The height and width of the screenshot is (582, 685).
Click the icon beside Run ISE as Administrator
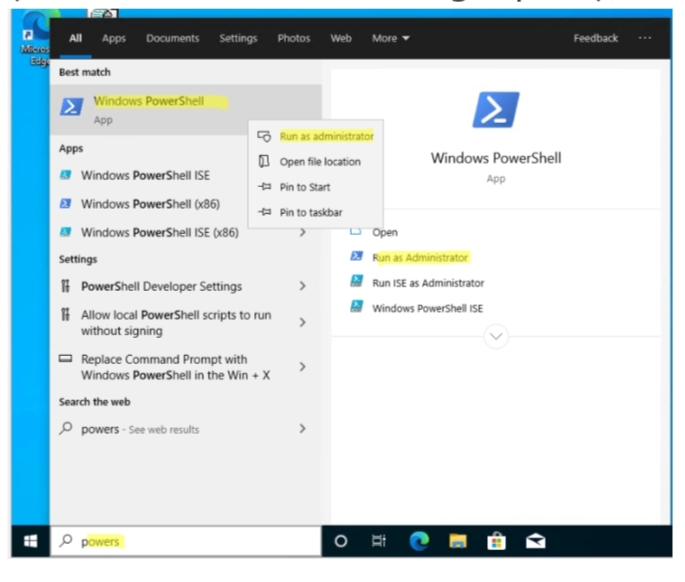coord(356,281)
